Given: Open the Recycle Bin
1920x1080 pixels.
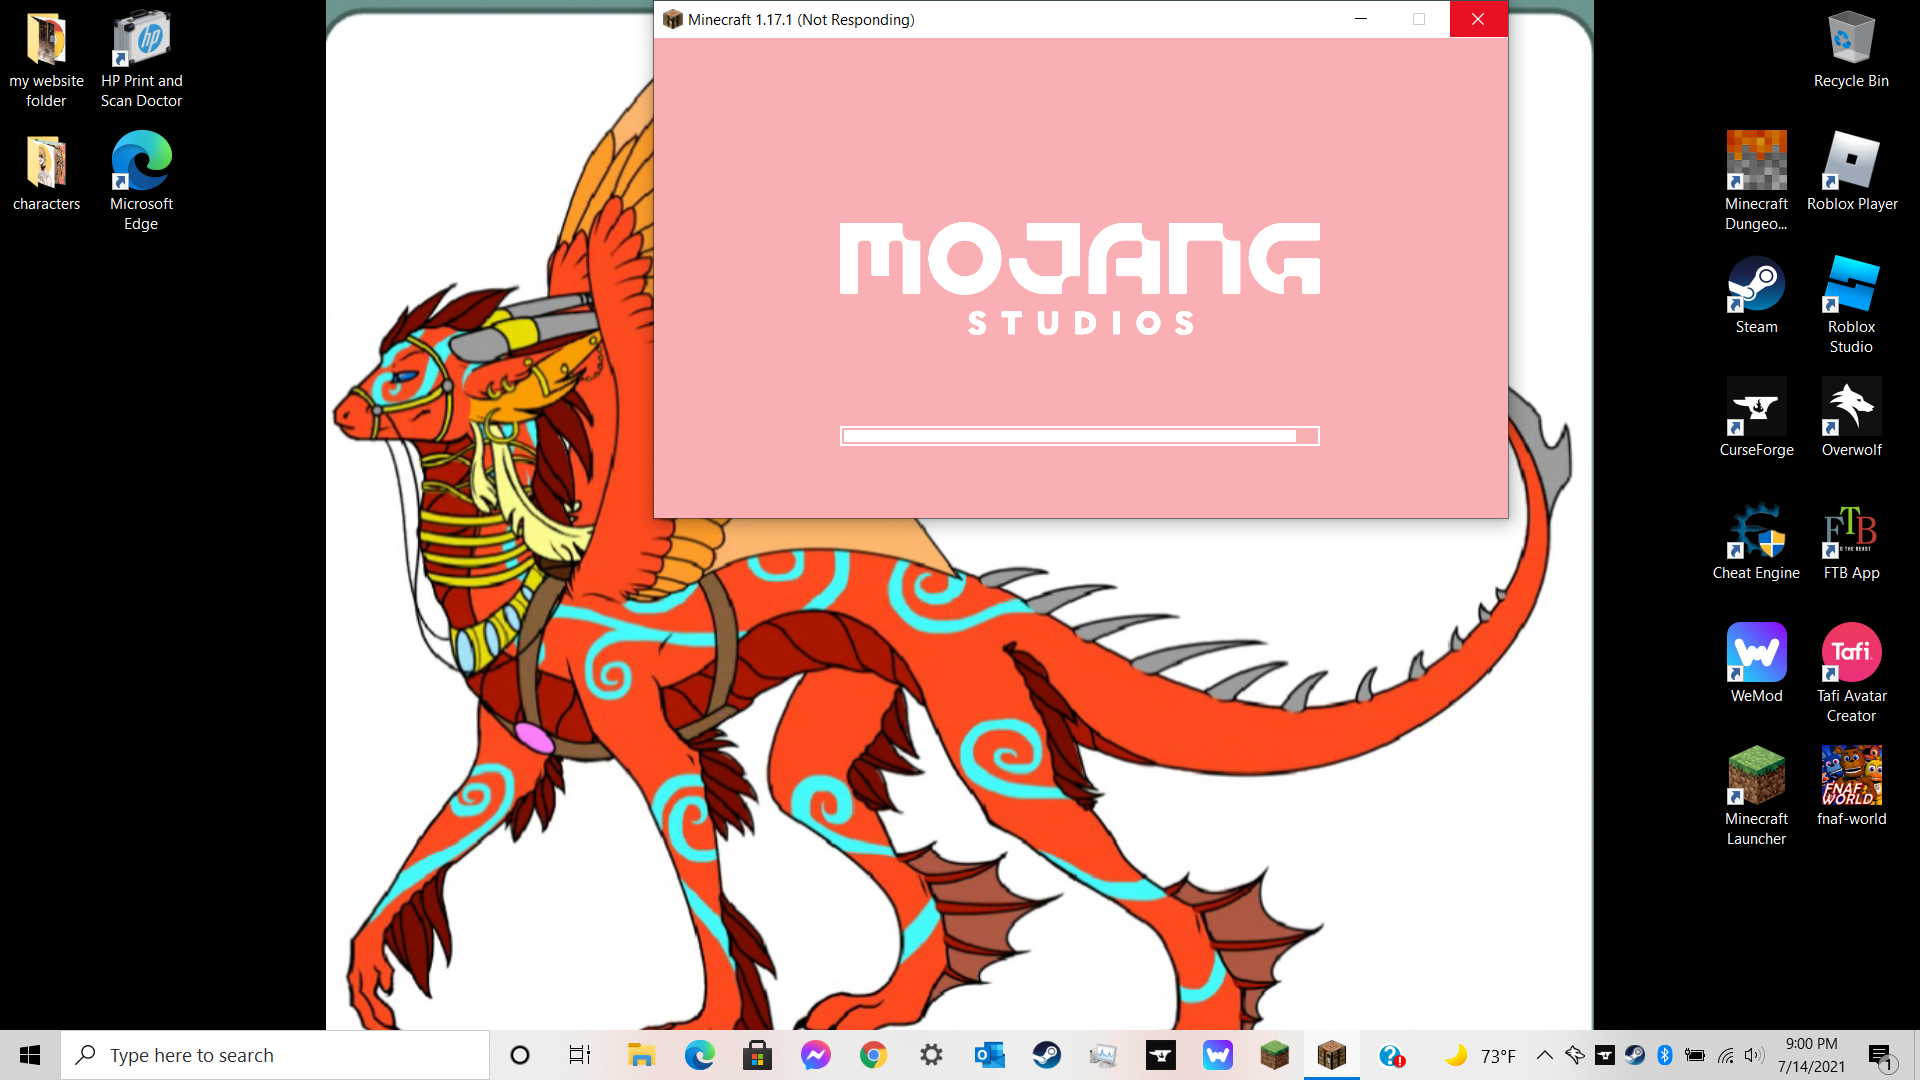Looking at the screenshot, I should [1851, 41].
